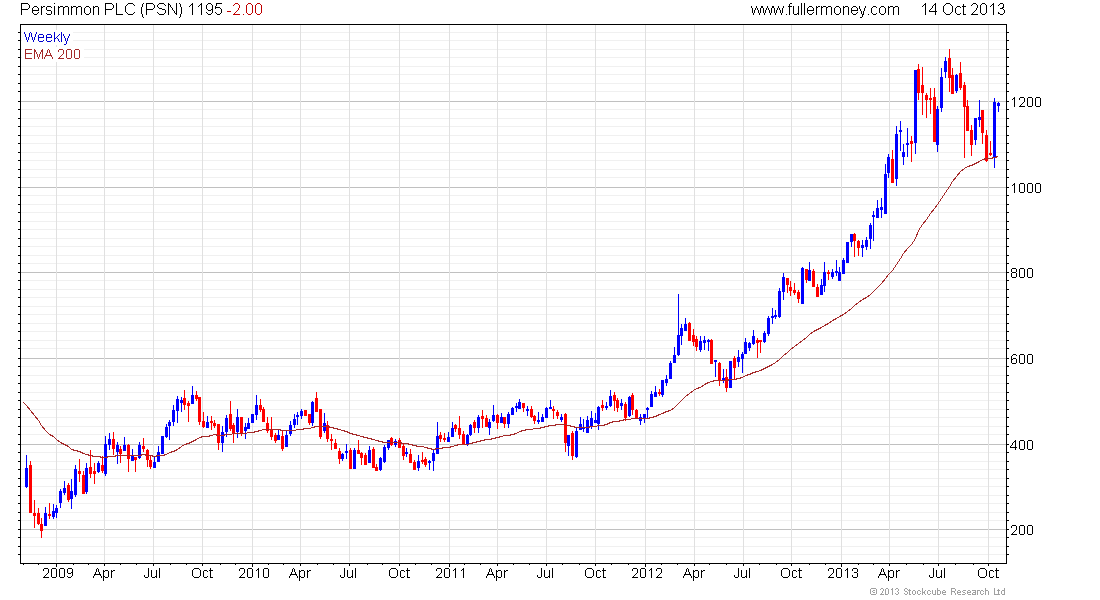Click the date '14 Oct 2013'
Viewport: 1100px width, 600px height.
(x=963, y=10)
